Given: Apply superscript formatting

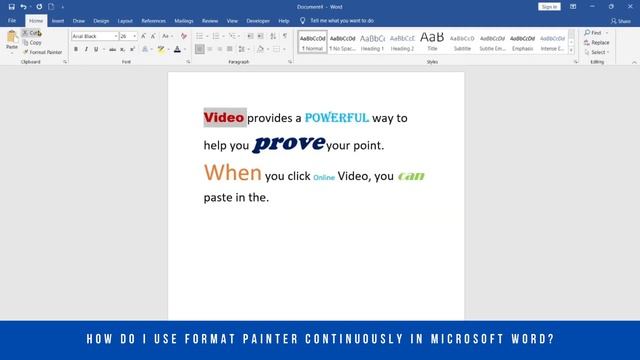Looking at the screenshot, I should tap(132, 49).
